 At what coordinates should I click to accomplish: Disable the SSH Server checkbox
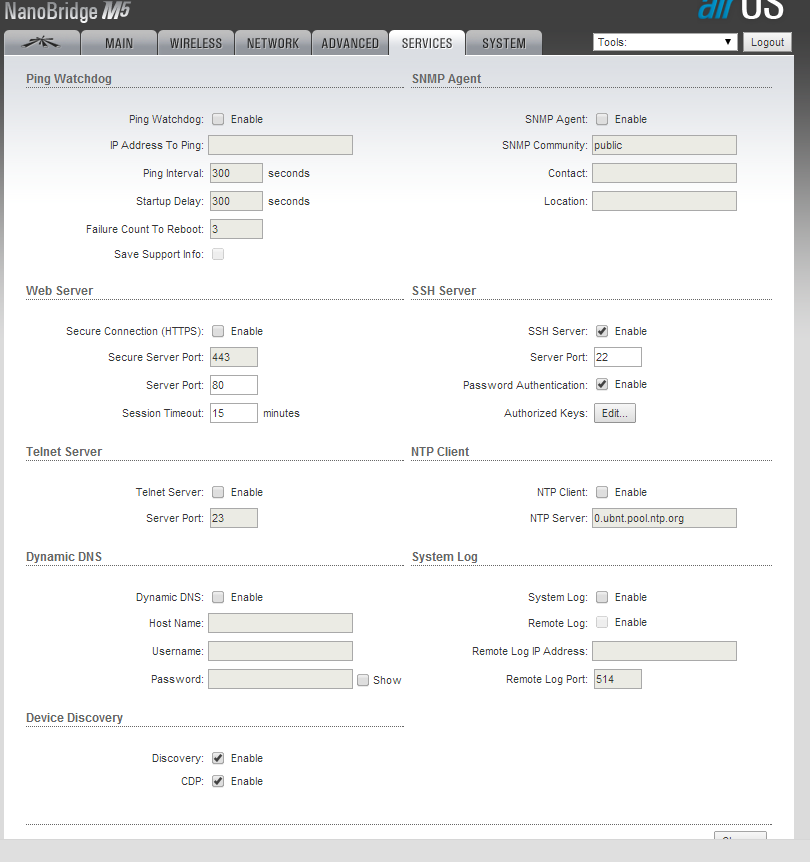tap(602, 331)
